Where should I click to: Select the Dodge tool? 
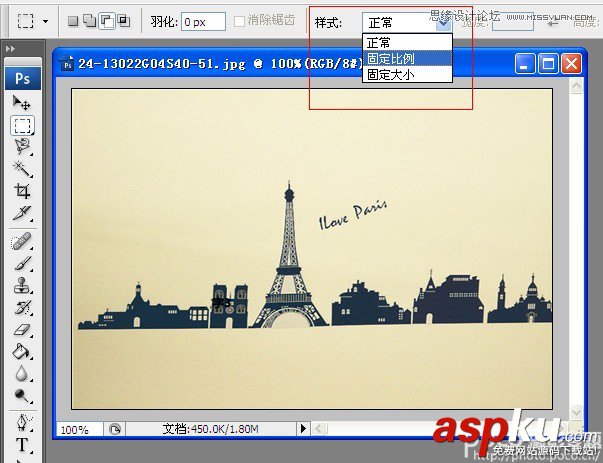(22, 395)
